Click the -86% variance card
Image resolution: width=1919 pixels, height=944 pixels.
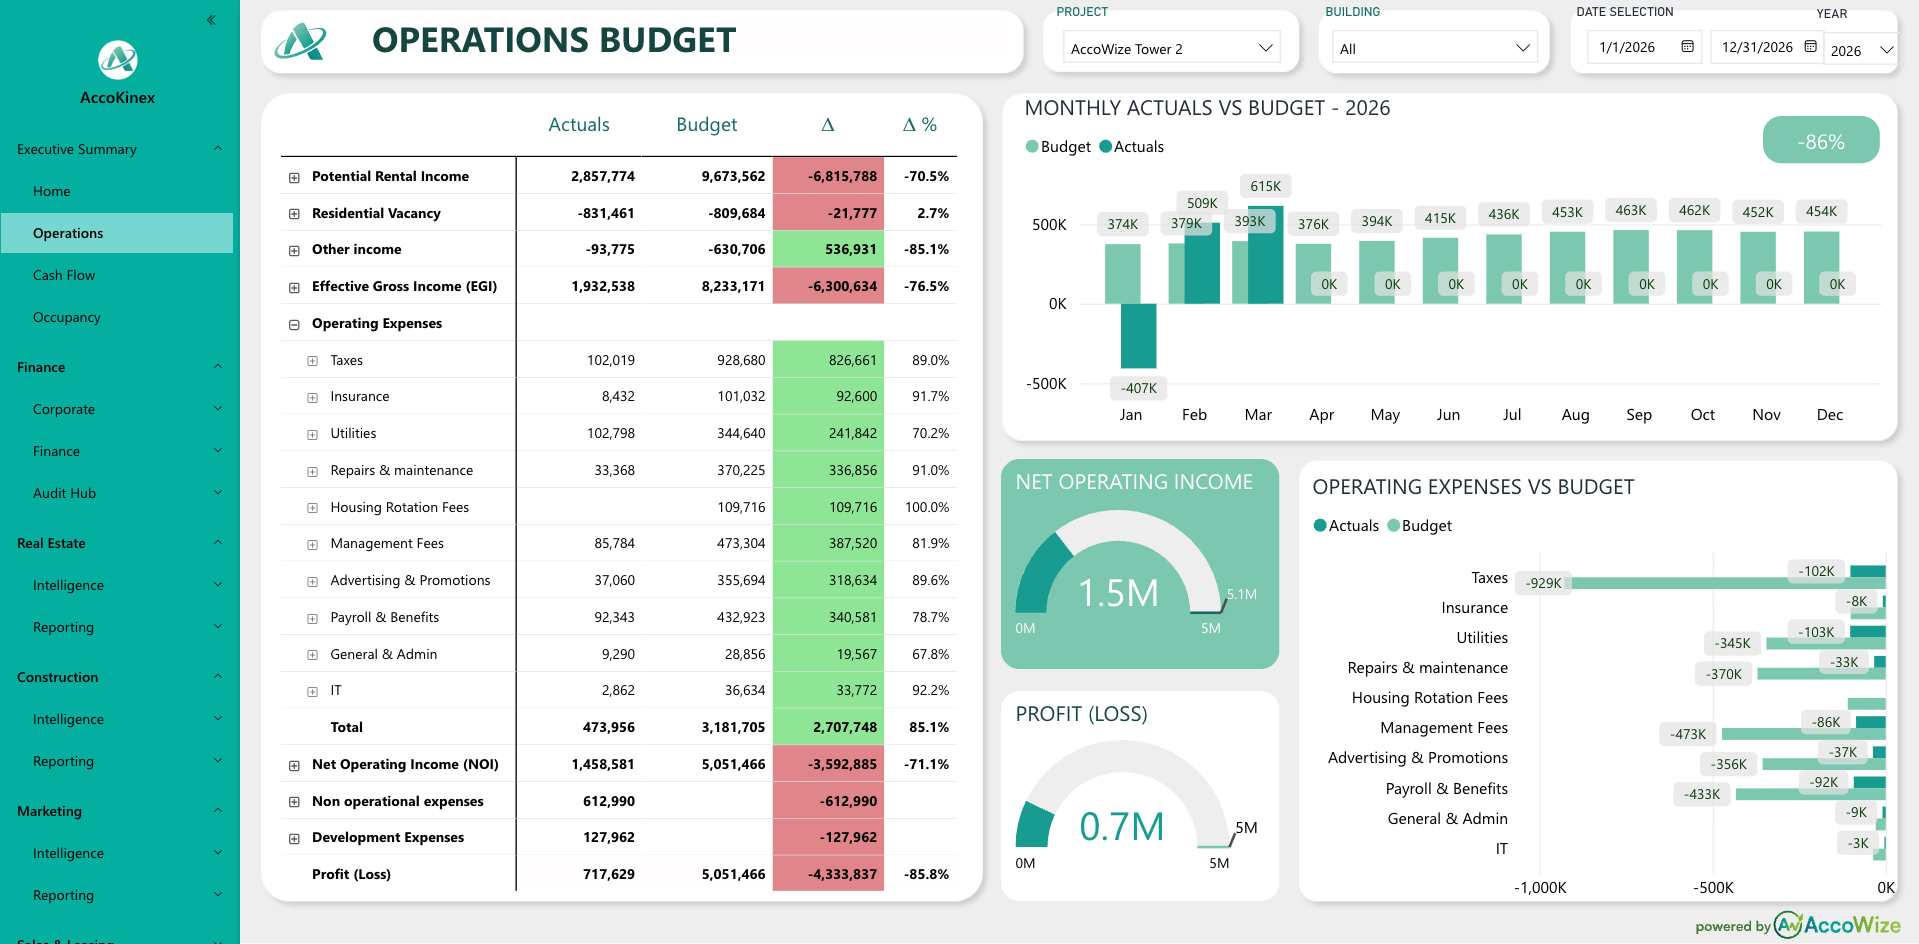tap(1820, 141)
